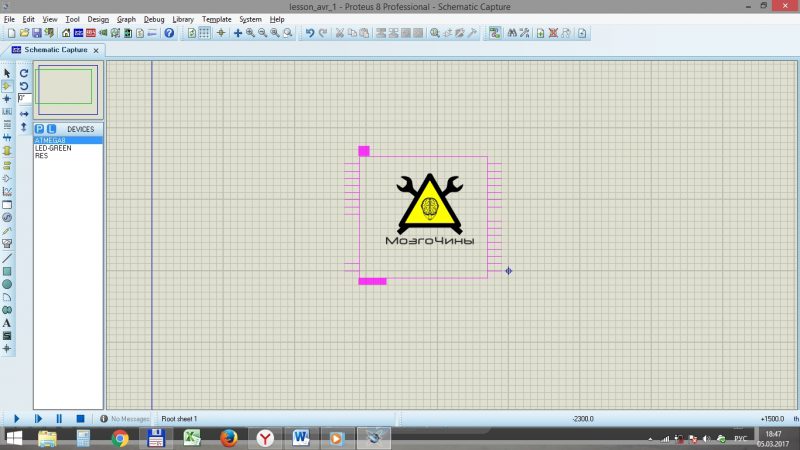Select the 2D graphics line tool
The height and width of the screenshot is (450, 800).
click(7, 258)
